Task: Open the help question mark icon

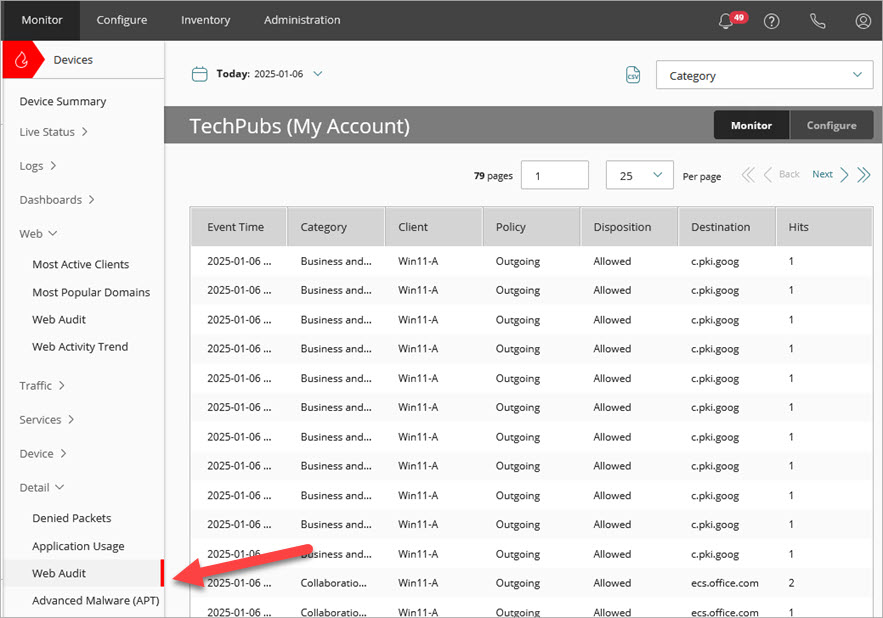Action: click(771, 21)
